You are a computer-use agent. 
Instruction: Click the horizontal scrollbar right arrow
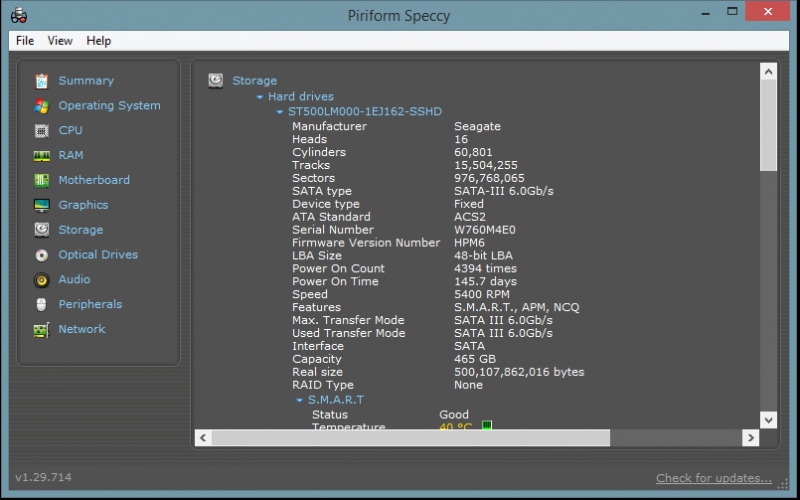click(x=751, y=438)
